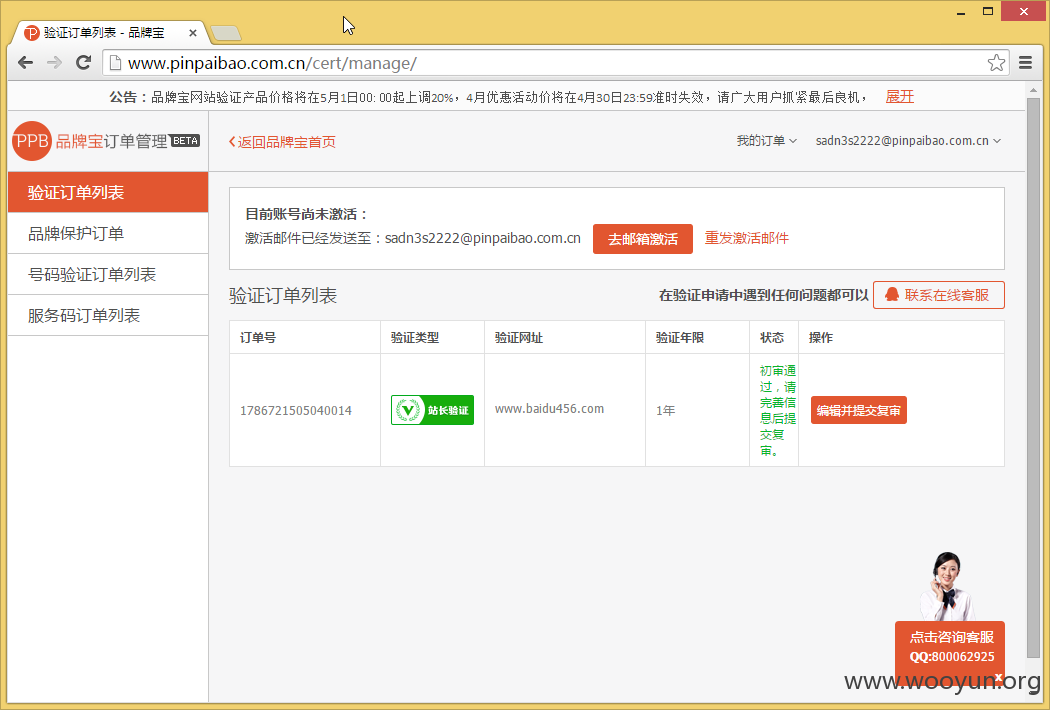Select 验证订单列表 in the sidebar
Viewport: 1050px width, 710px height.
[x=108, y=192]
